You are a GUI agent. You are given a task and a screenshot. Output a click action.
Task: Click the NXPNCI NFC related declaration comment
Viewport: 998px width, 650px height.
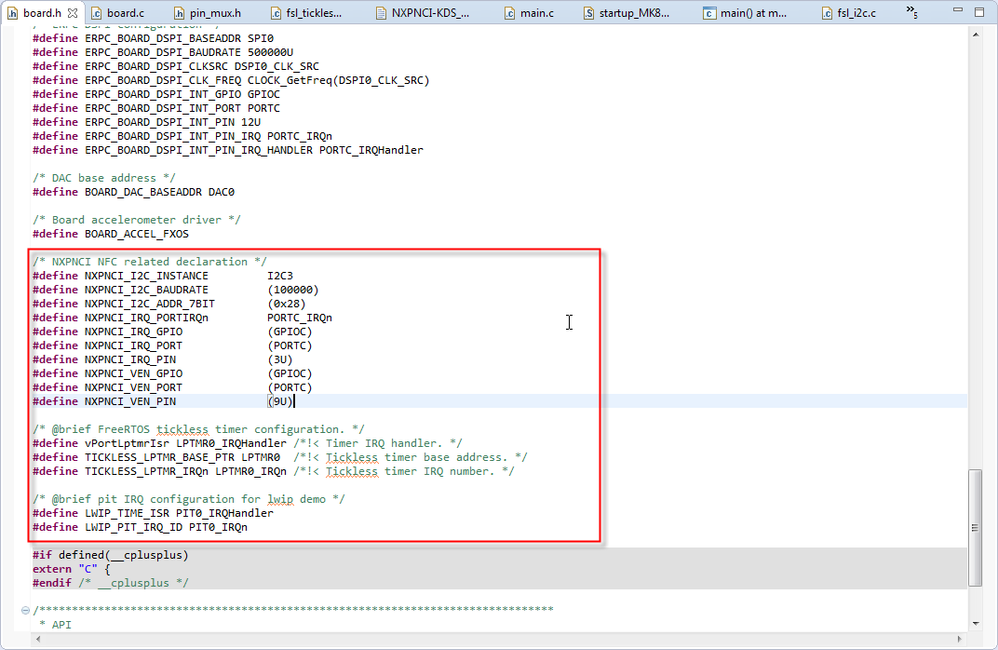click(x=150, y=262)
